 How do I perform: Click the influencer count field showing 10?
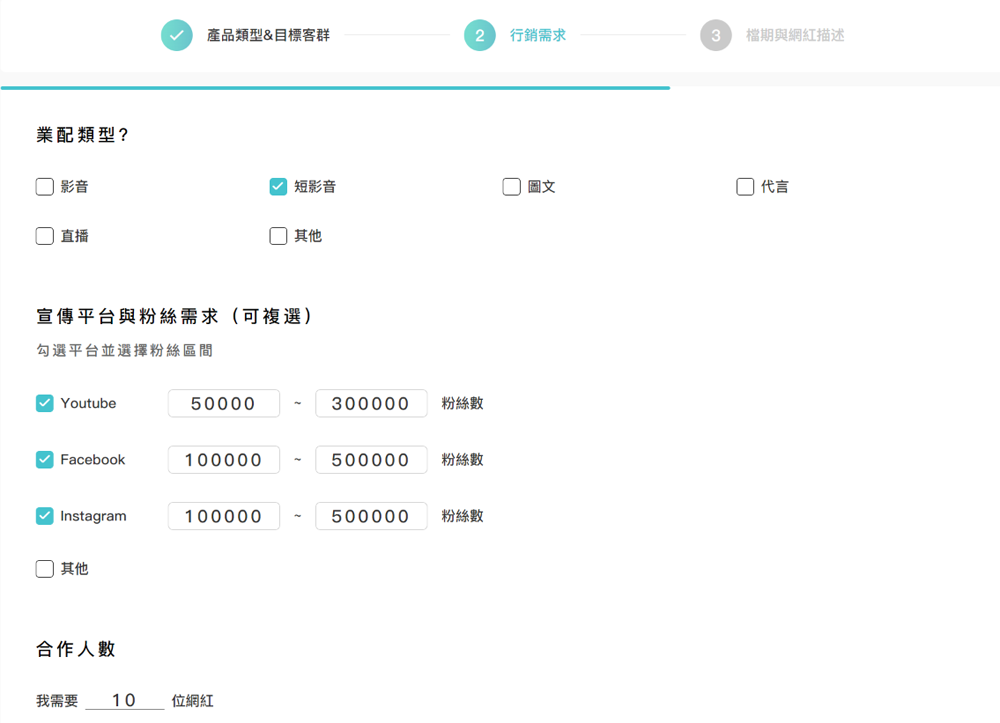click(x=125, y=700)
